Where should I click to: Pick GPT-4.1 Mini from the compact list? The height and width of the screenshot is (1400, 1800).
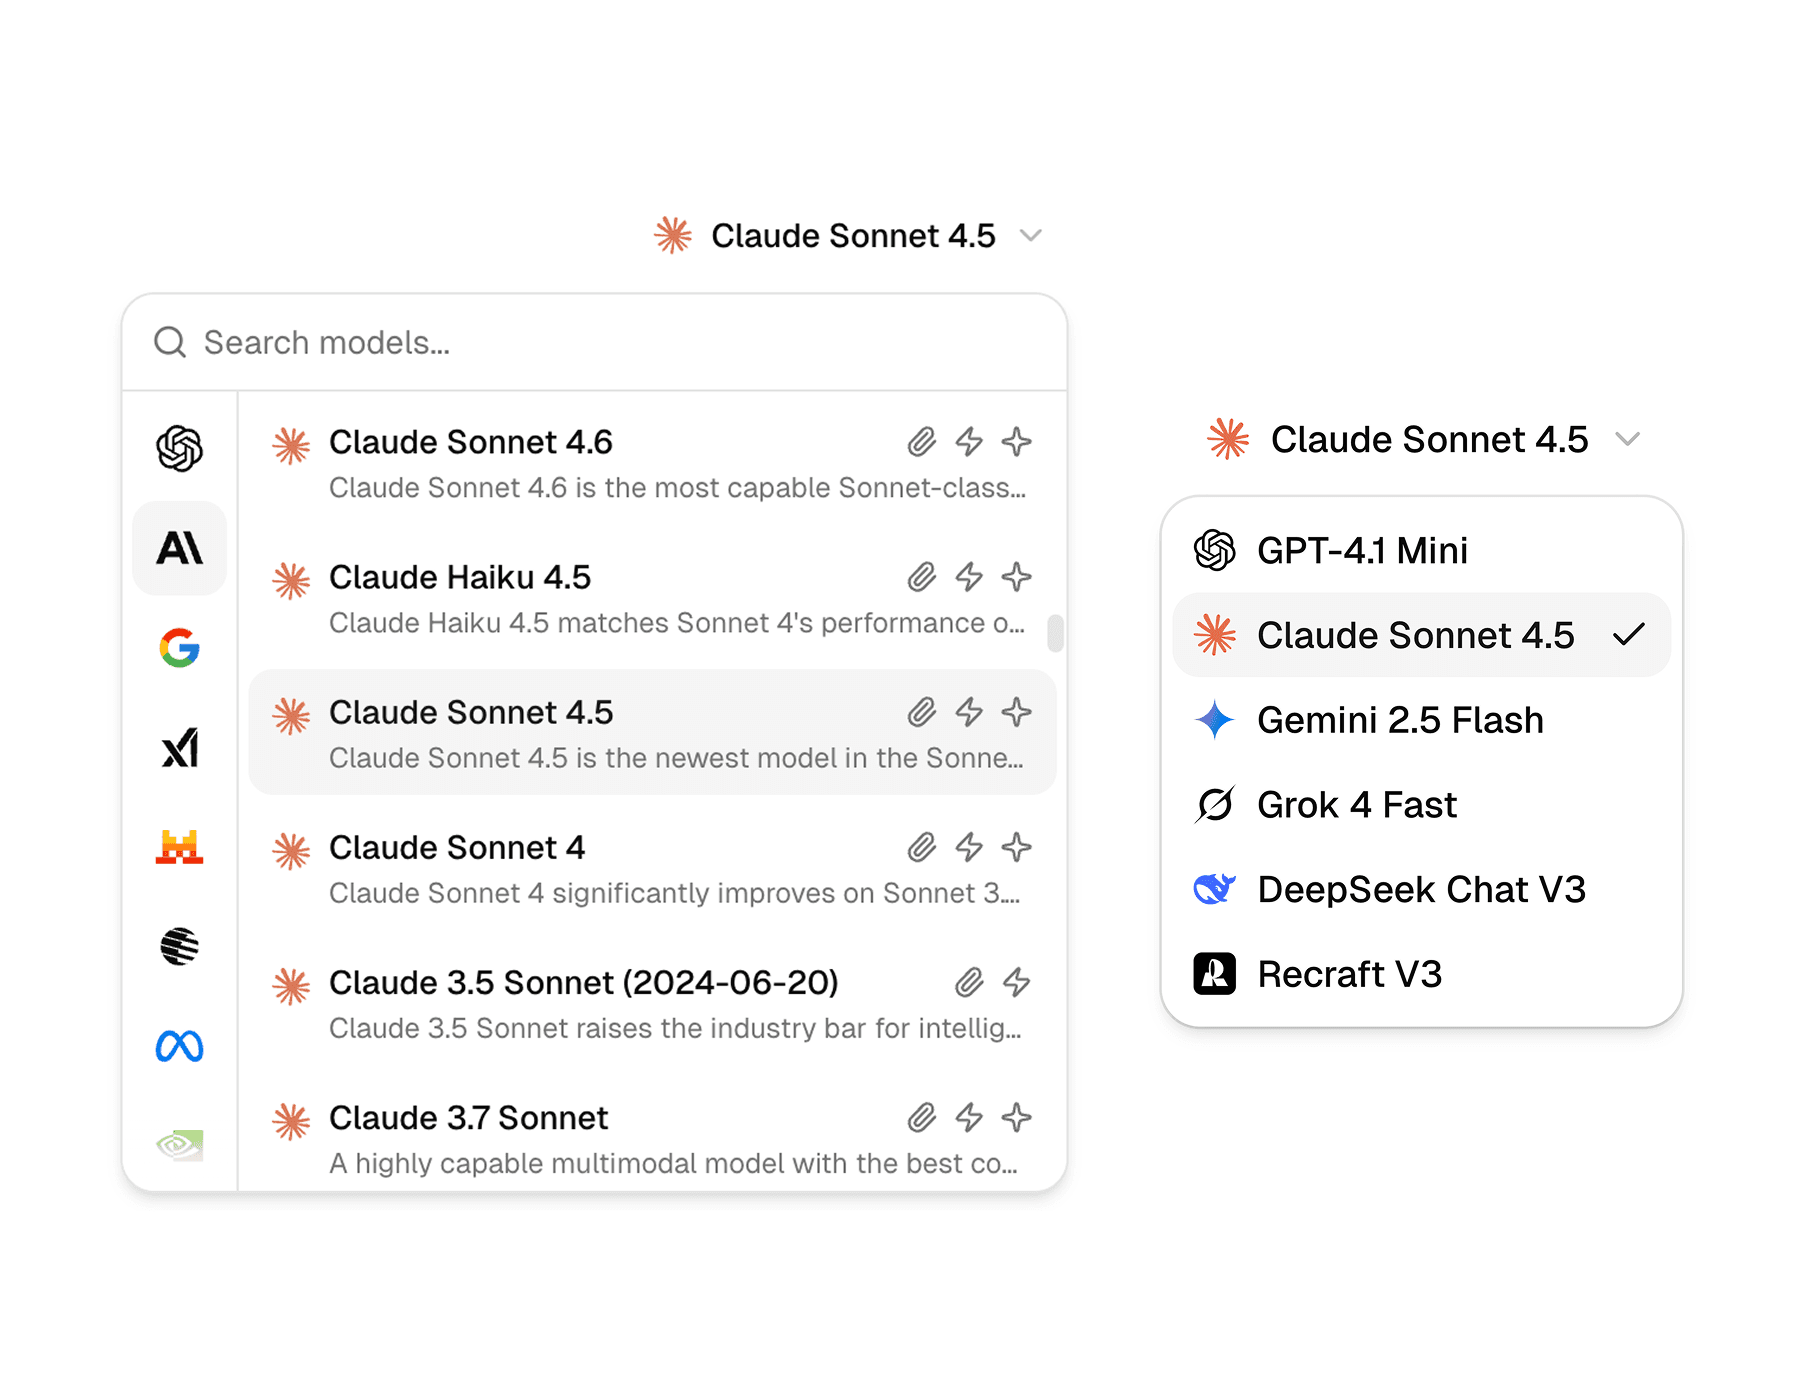1421,550
